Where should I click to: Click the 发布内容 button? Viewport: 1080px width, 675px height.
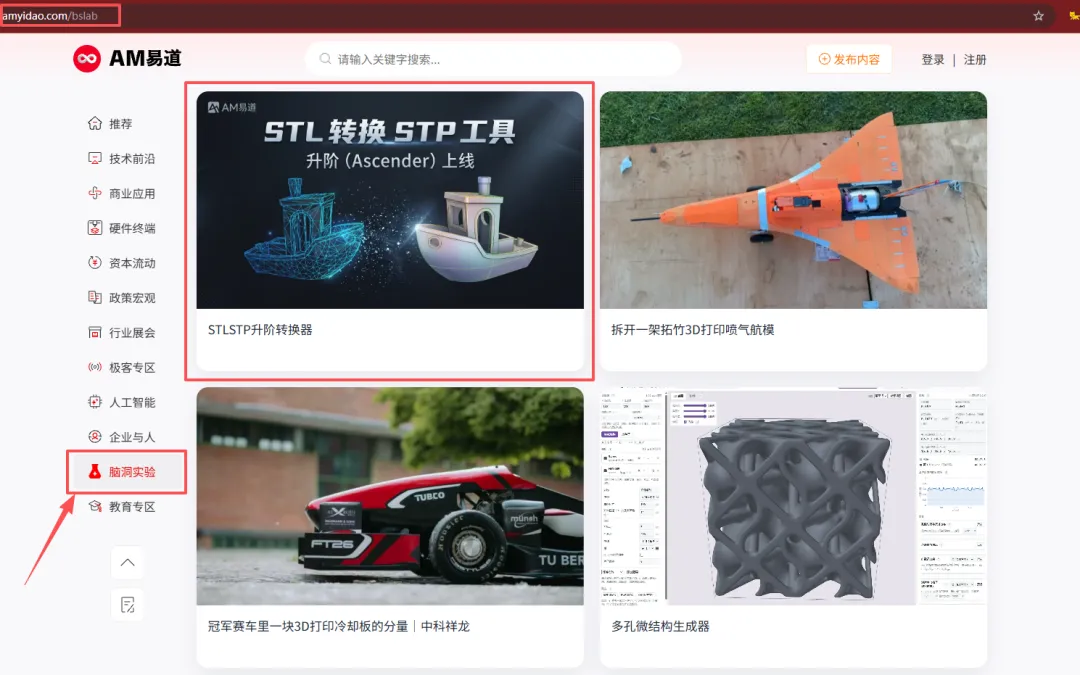[x=849, y=59]
